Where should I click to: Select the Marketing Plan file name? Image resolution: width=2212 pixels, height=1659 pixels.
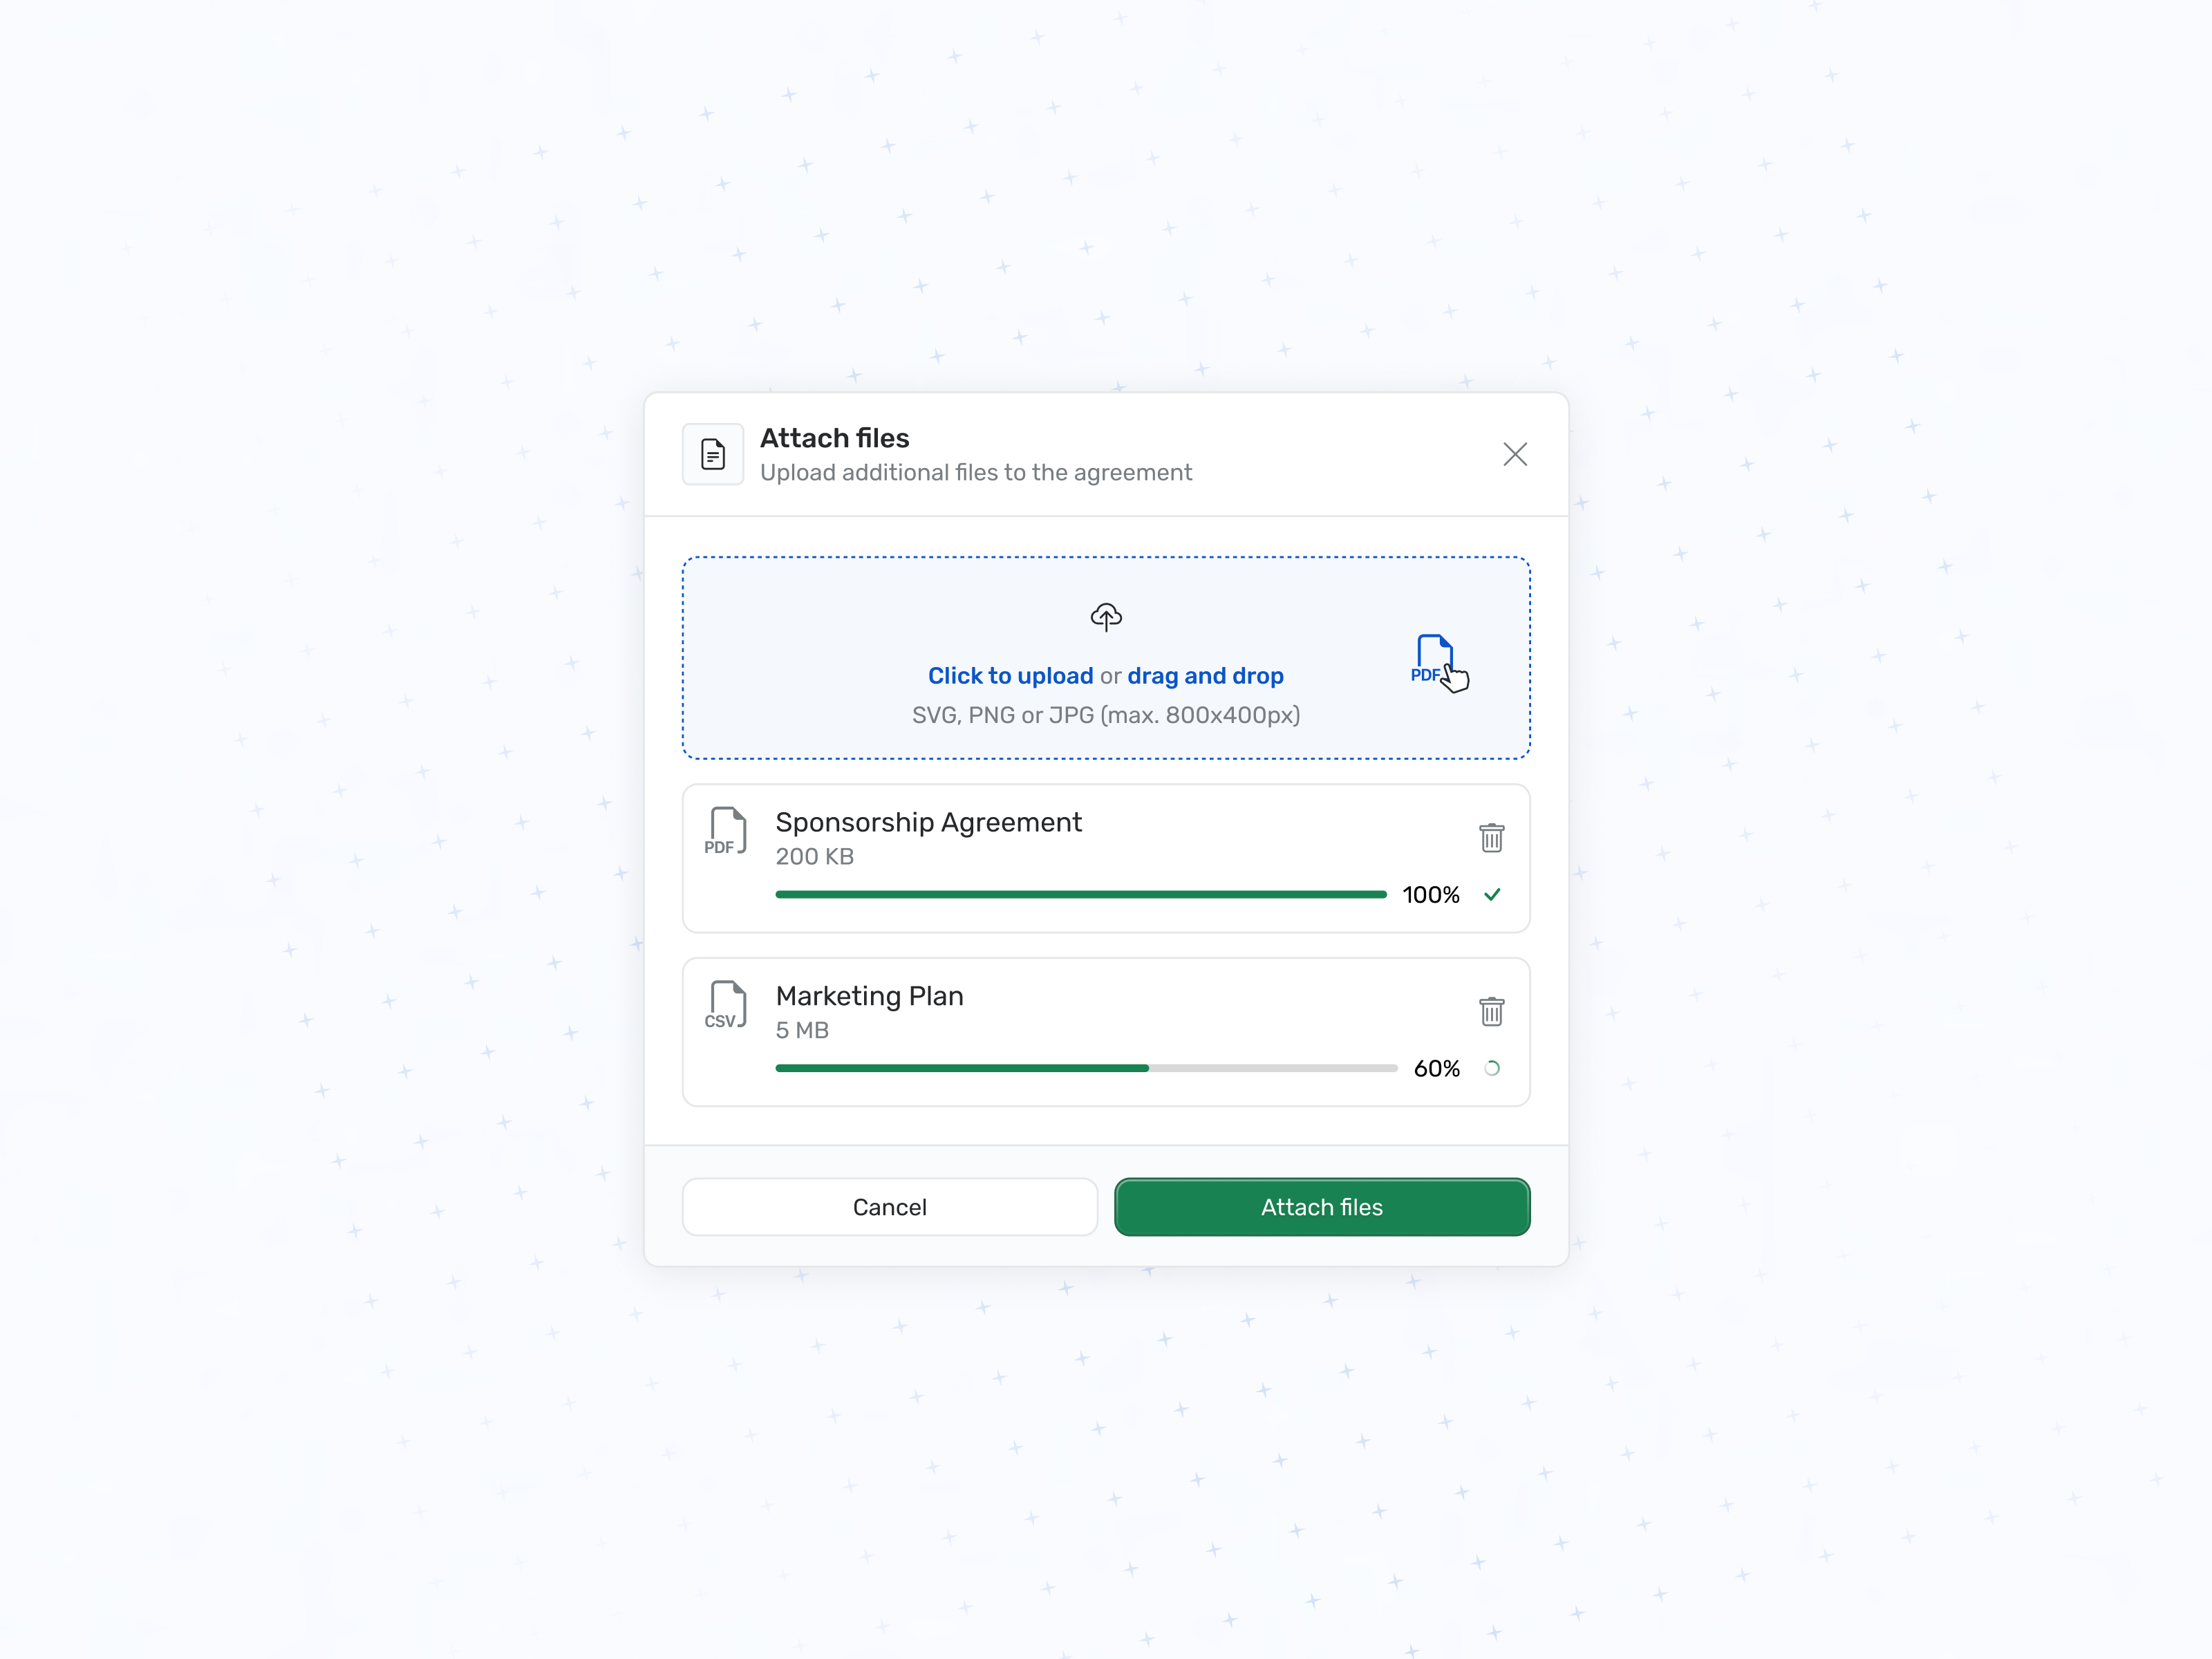[x=870, y=996]
